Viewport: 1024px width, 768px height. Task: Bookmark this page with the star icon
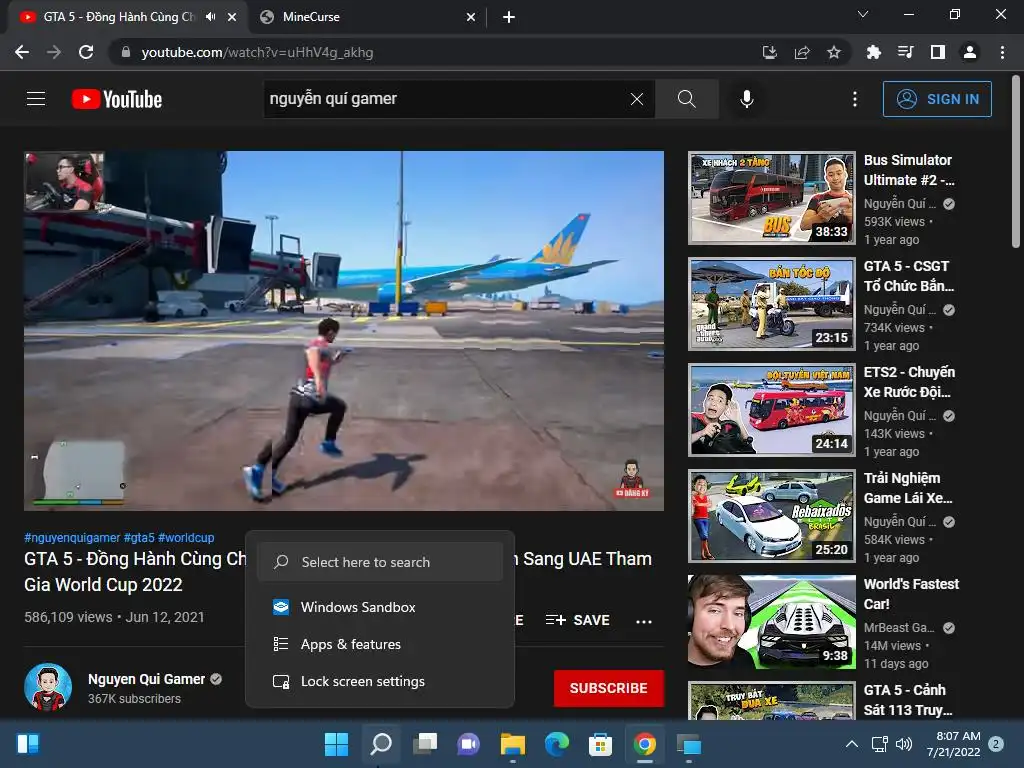coord(834,52)
